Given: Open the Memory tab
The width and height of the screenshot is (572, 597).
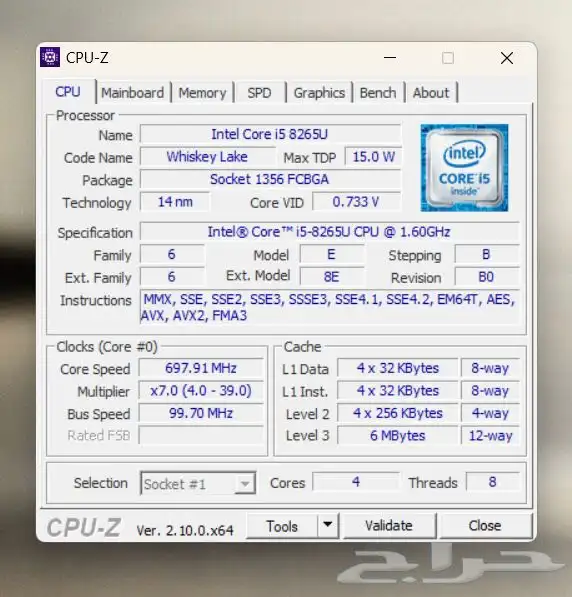Looking at the screenshot, I should [202, 93].
